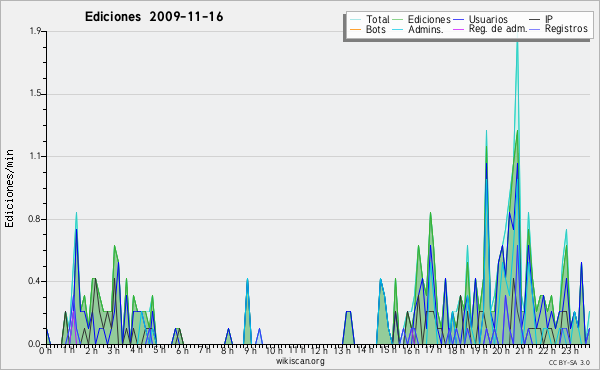Click the CC BY-SA 3.0 license text
600x370 pixels.
tap(569, 362)
